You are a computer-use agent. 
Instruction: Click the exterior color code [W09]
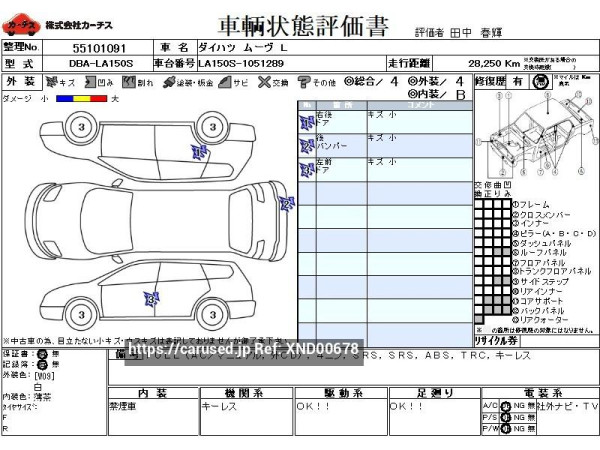click(x=44, y=376)
